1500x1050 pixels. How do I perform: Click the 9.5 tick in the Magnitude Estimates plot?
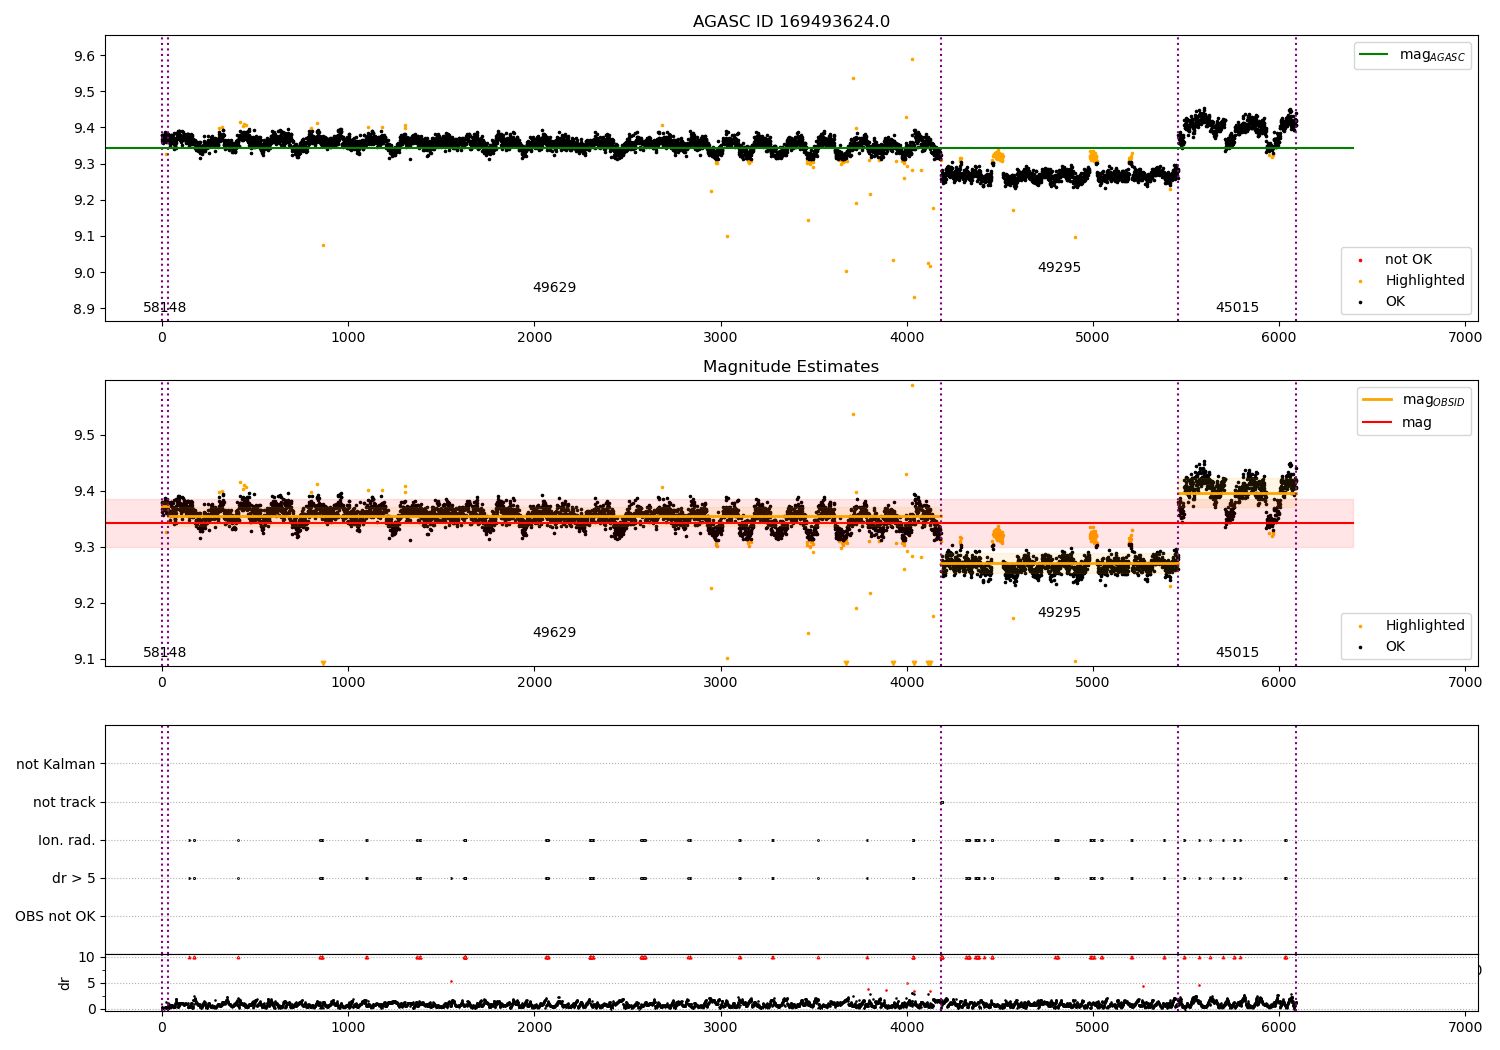(84, 435)
